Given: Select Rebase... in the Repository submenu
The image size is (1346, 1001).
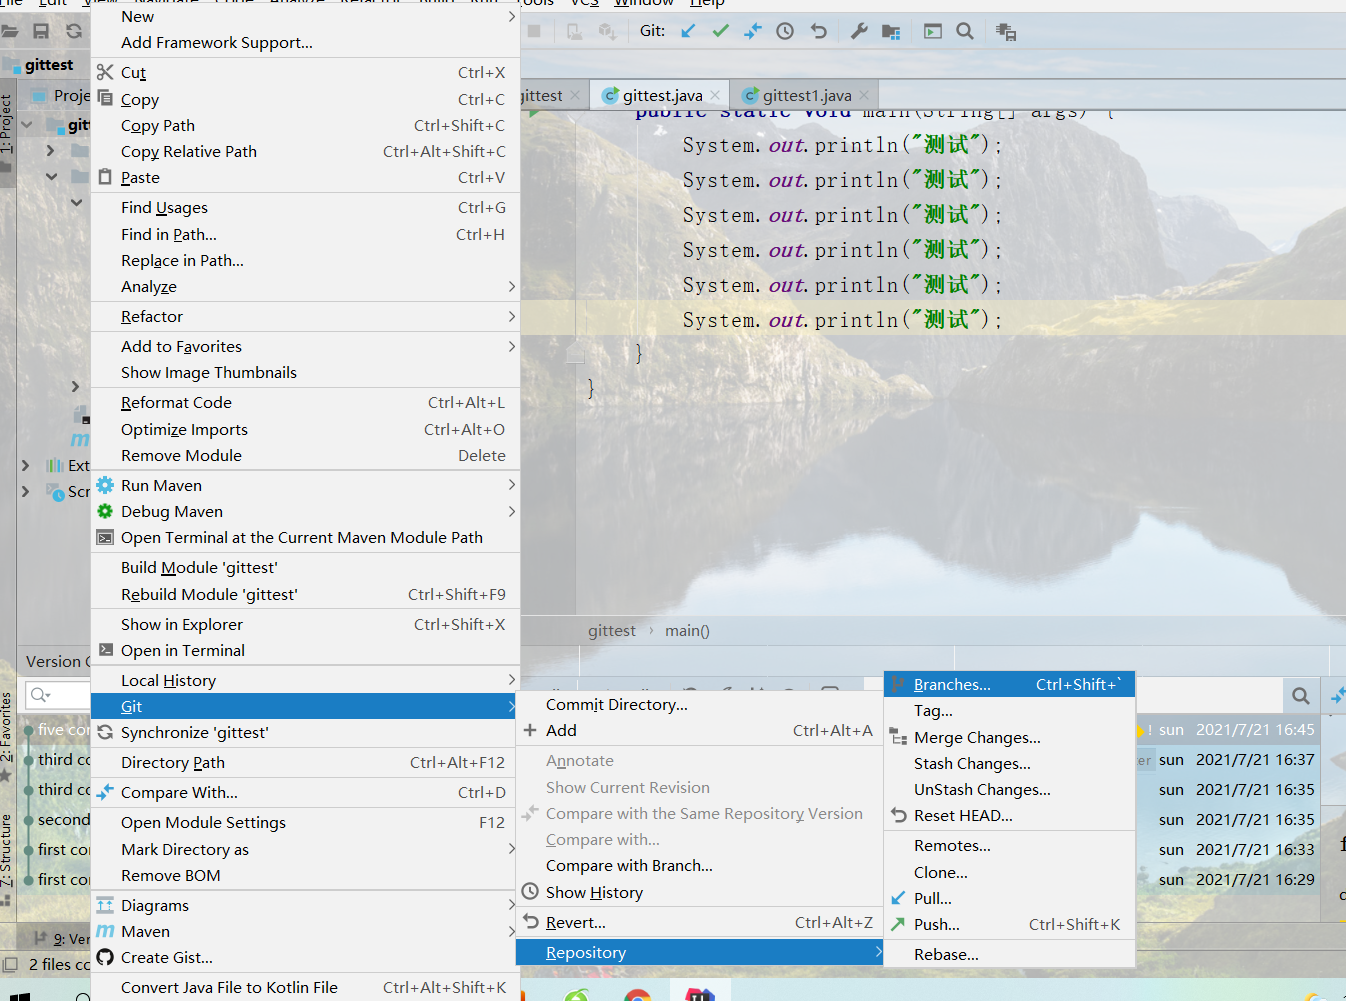Looking at the screenshot, I should (x=1010, y=954).
